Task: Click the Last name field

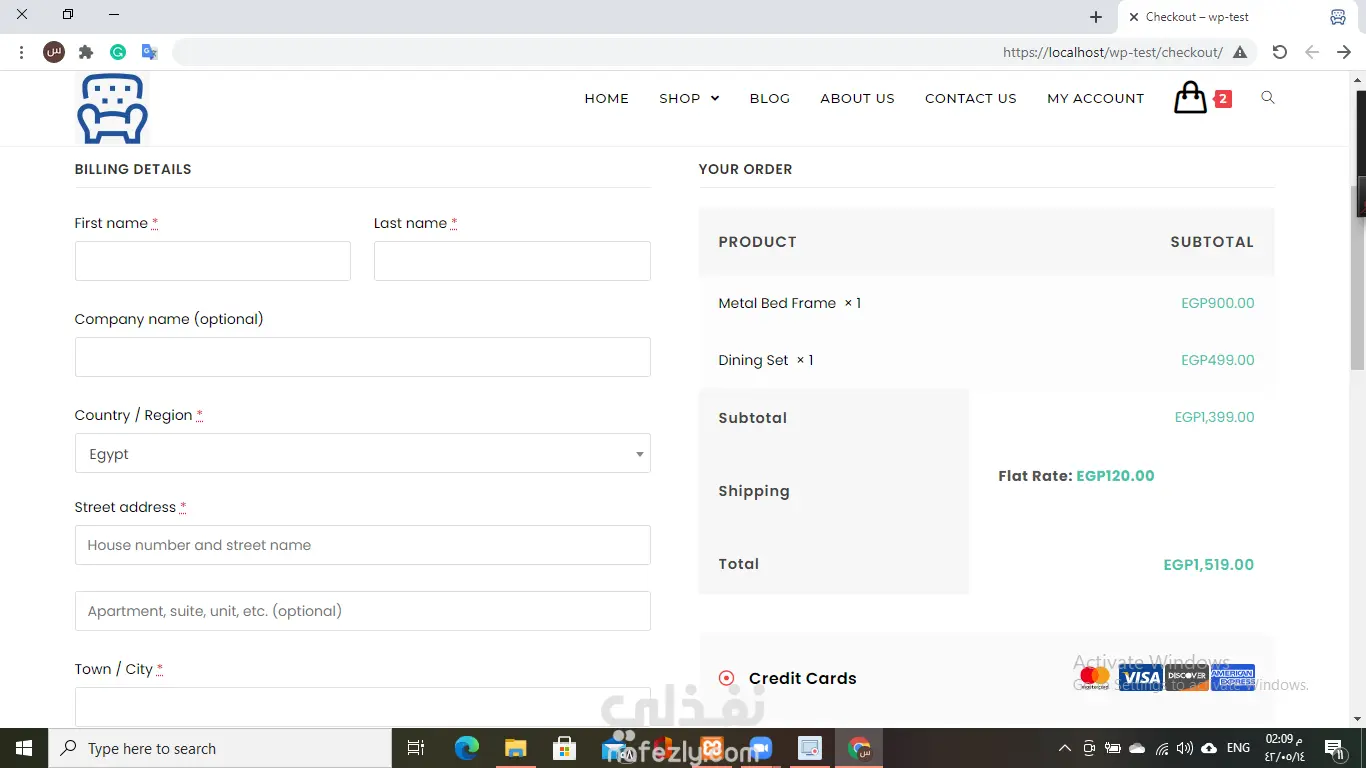Action: pyautogui.click(x=512, y=261)
